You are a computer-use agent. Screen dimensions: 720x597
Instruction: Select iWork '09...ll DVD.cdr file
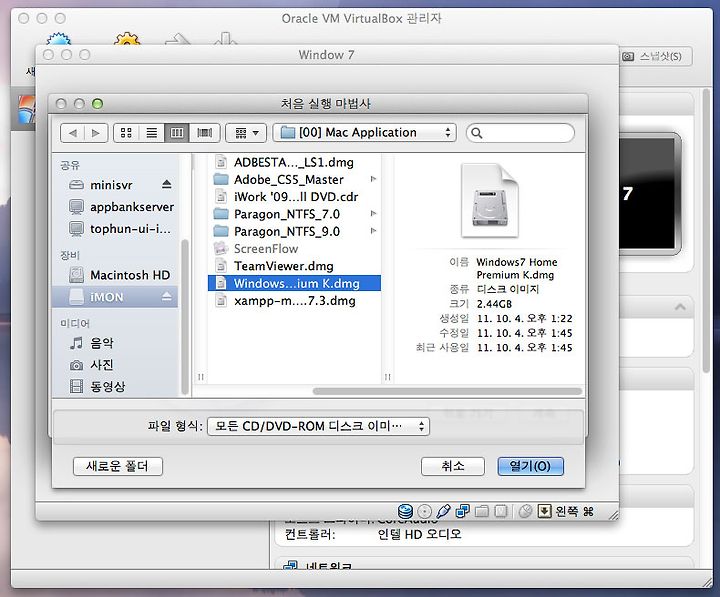click(294, 197)
